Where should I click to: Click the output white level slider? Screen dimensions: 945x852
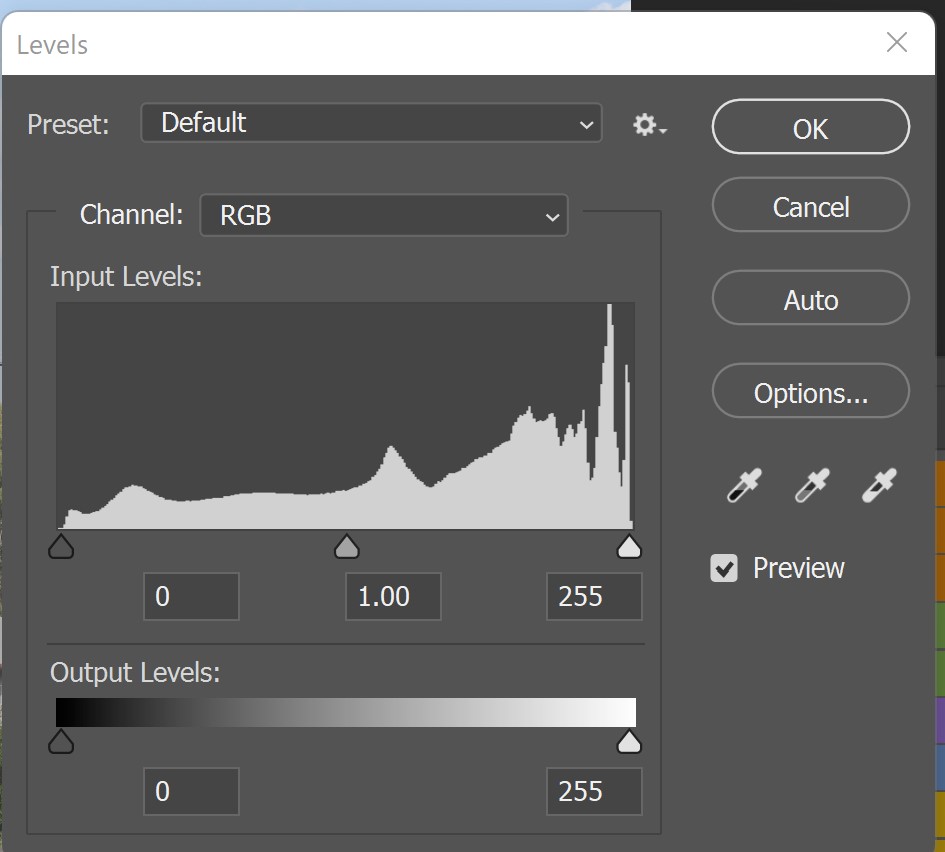tap(629, 741)
